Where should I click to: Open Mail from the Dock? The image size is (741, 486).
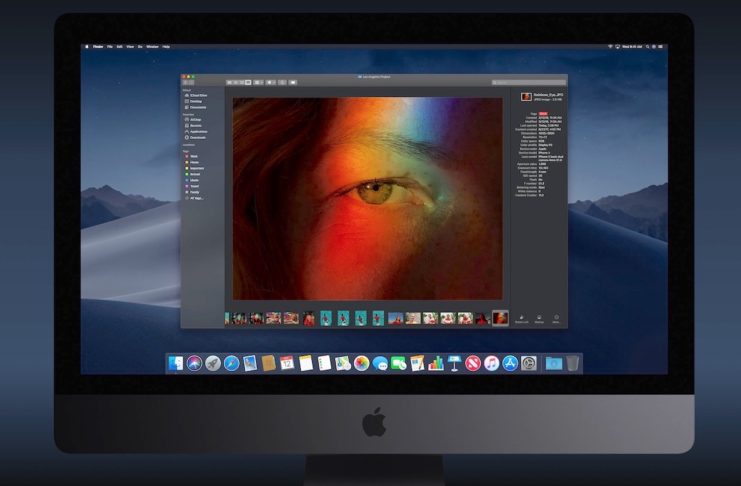[x=250, y=363]
